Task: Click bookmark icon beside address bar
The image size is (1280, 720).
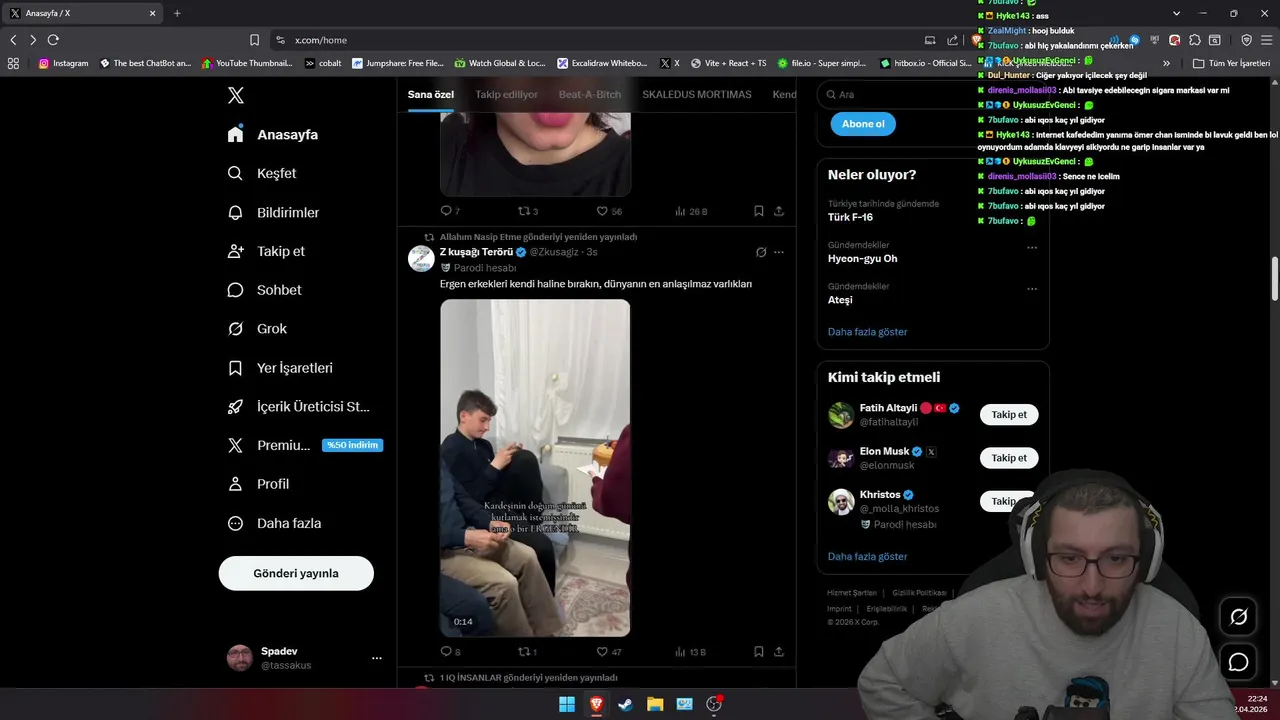Action: pos(254,40)
